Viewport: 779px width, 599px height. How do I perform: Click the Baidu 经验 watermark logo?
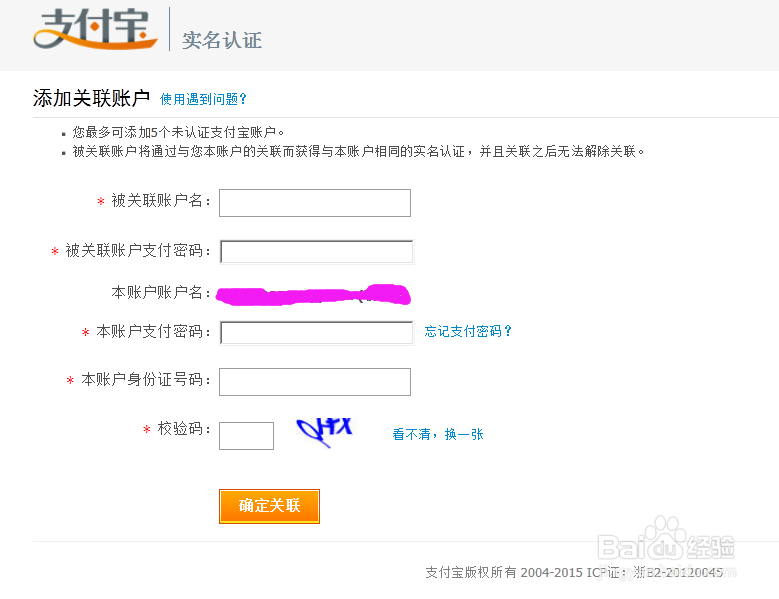666,547
